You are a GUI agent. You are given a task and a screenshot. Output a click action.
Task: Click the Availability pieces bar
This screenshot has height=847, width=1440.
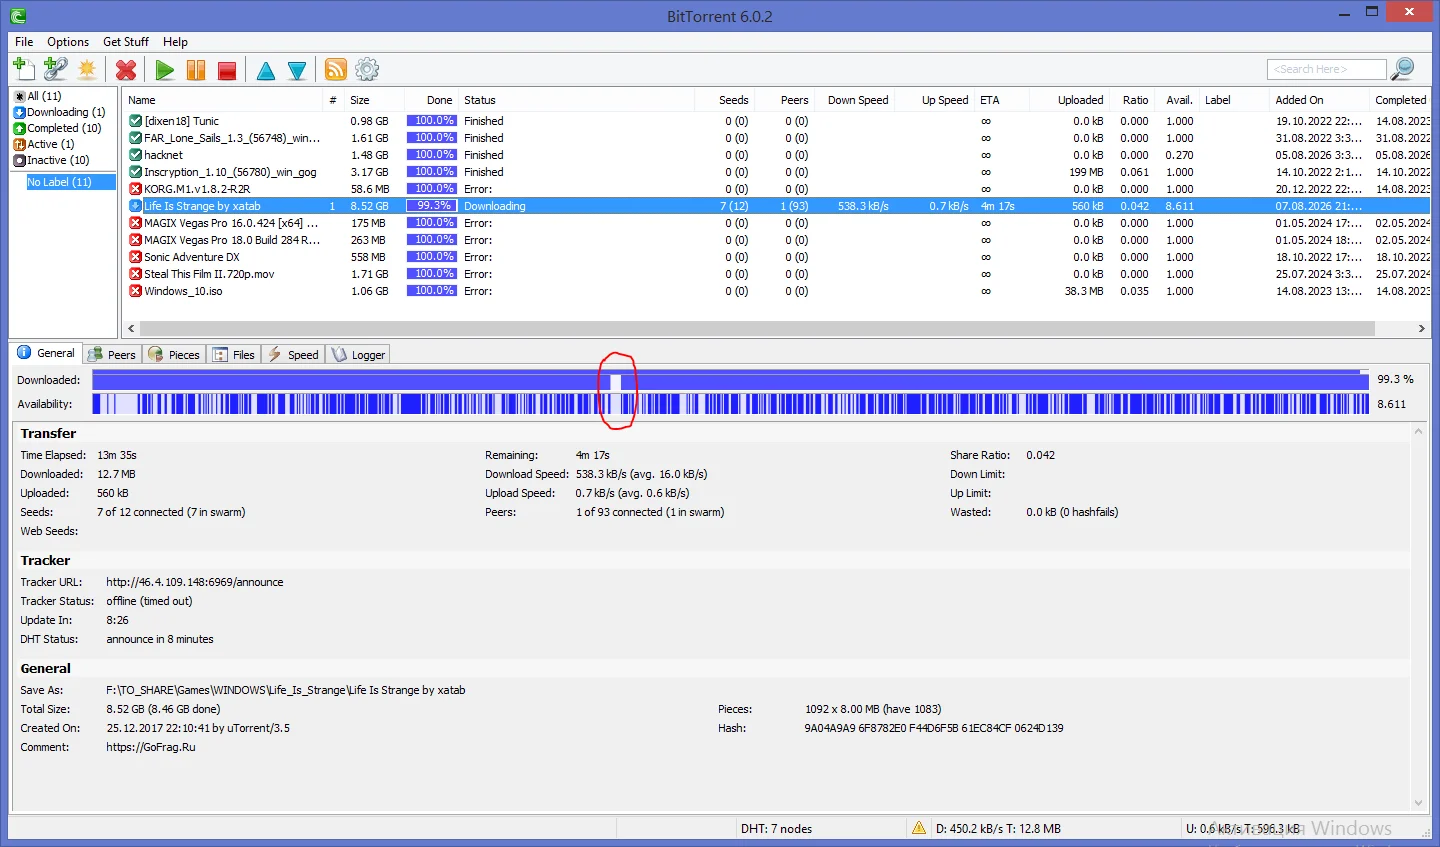point(730,404)
